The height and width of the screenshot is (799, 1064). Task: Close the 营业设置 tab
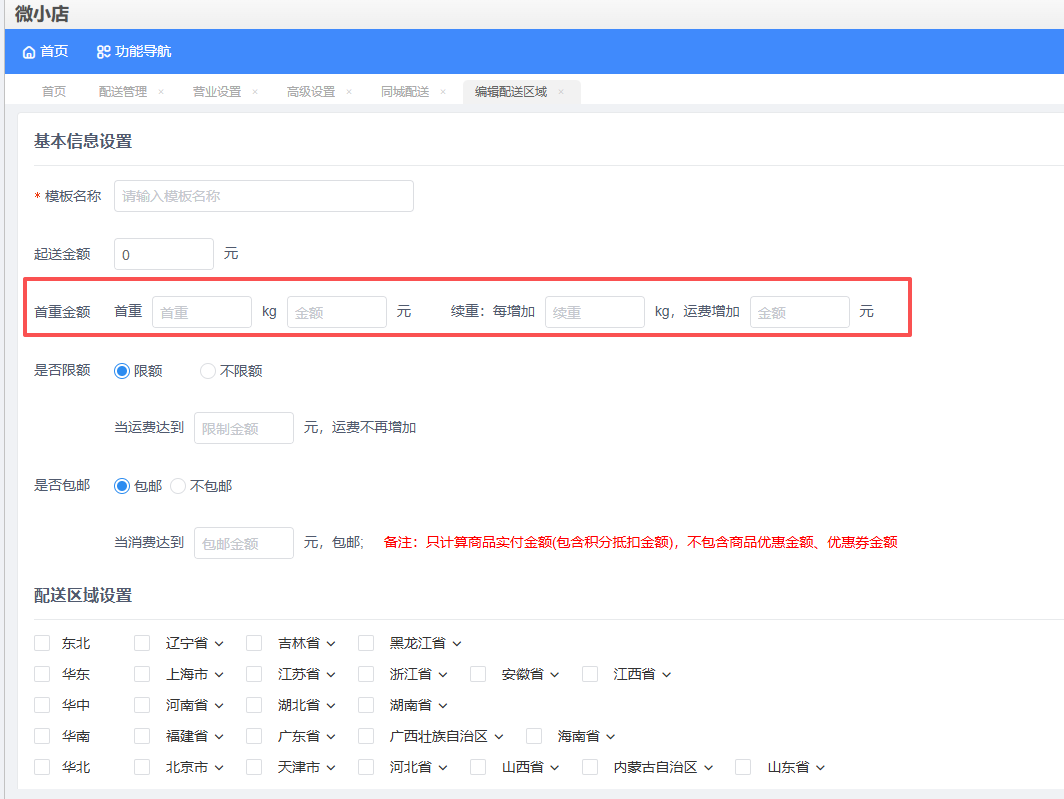(x=255, y=92)
